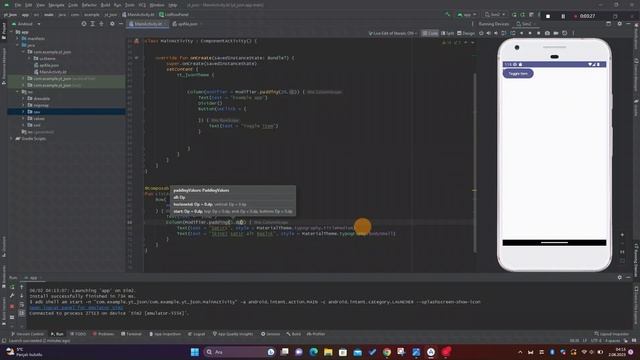Pause the screen recording

coord(563,16)
